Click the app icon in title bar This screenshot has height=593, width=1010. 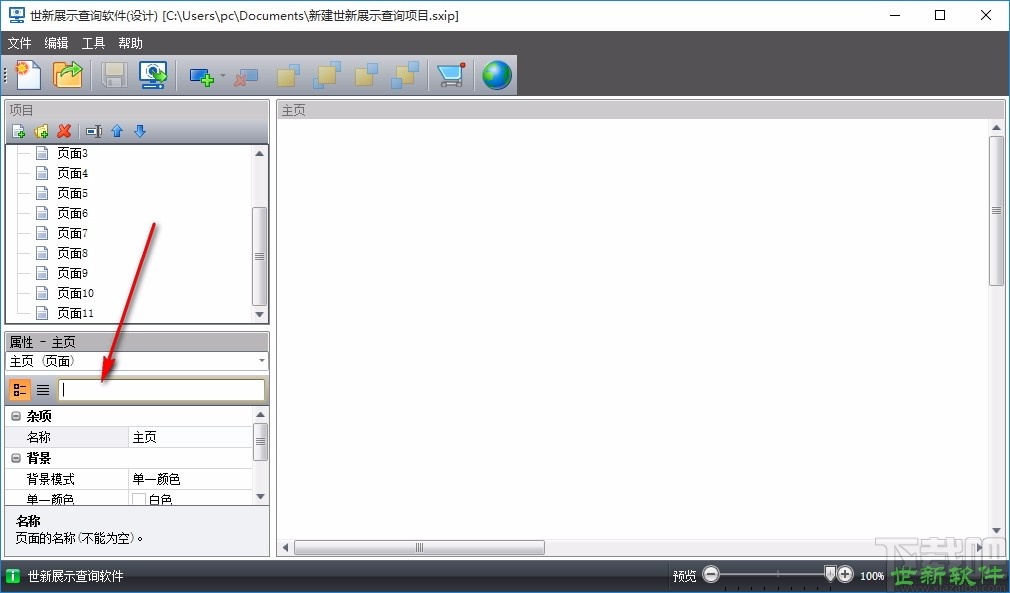click(17, 15)
